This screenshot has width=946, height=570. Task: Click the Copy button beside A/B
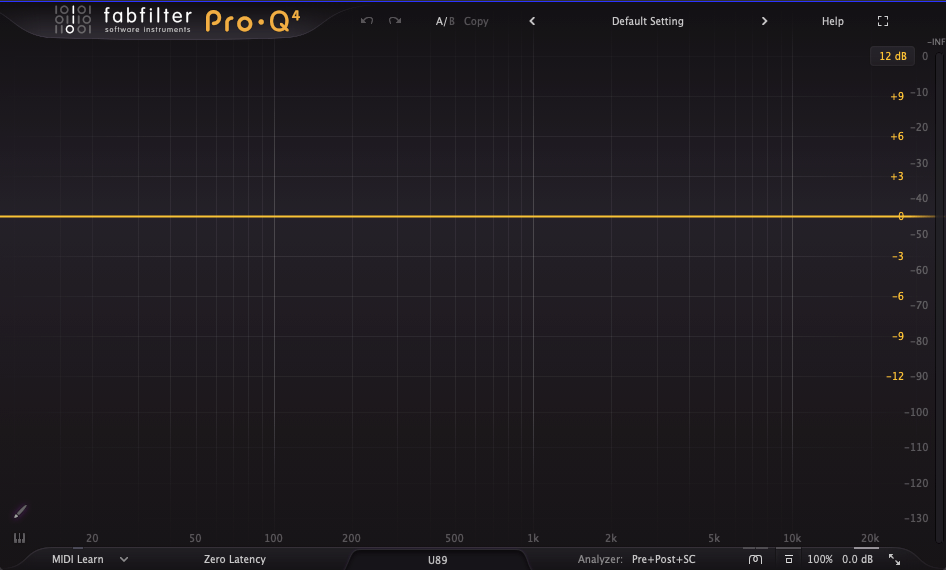click(476, 21)
